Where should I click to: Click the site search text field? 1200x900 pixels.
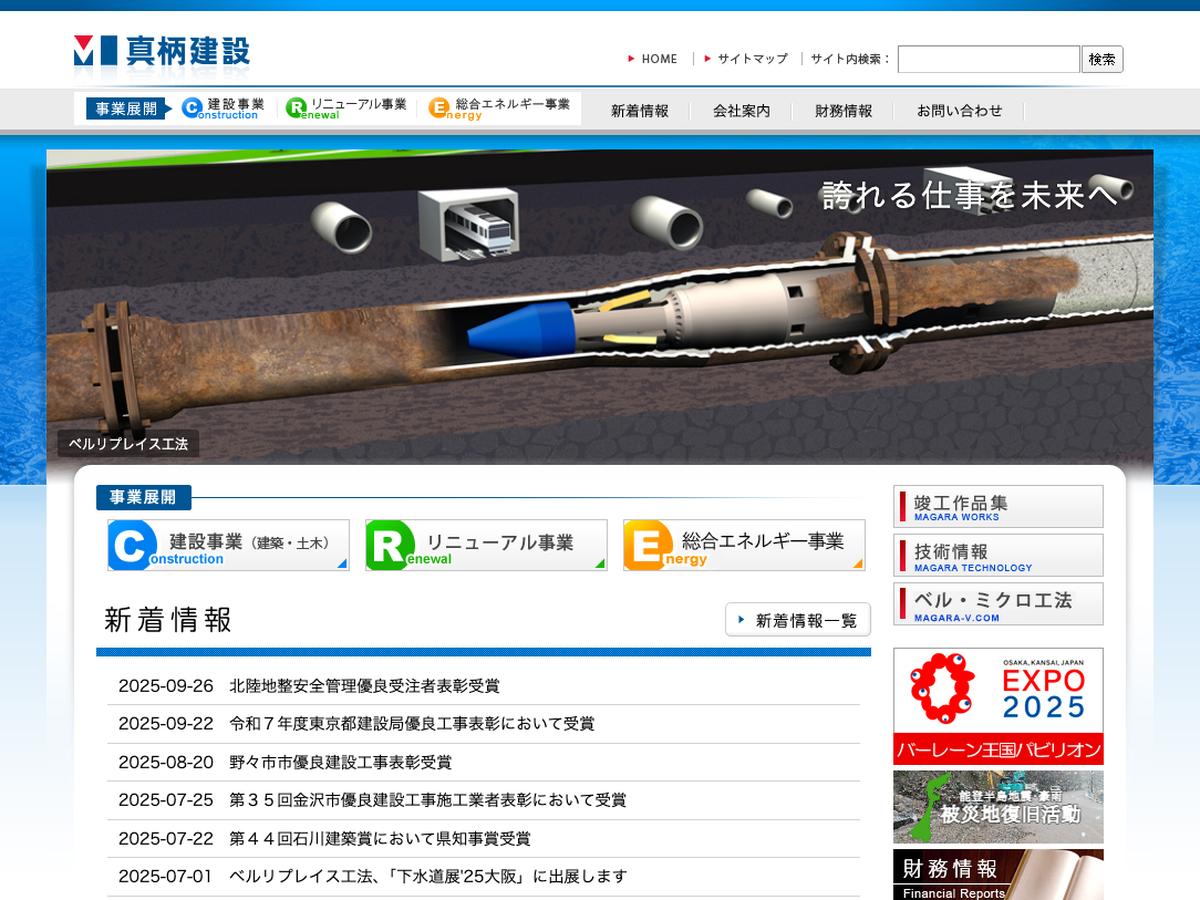(x=988, y=59)
